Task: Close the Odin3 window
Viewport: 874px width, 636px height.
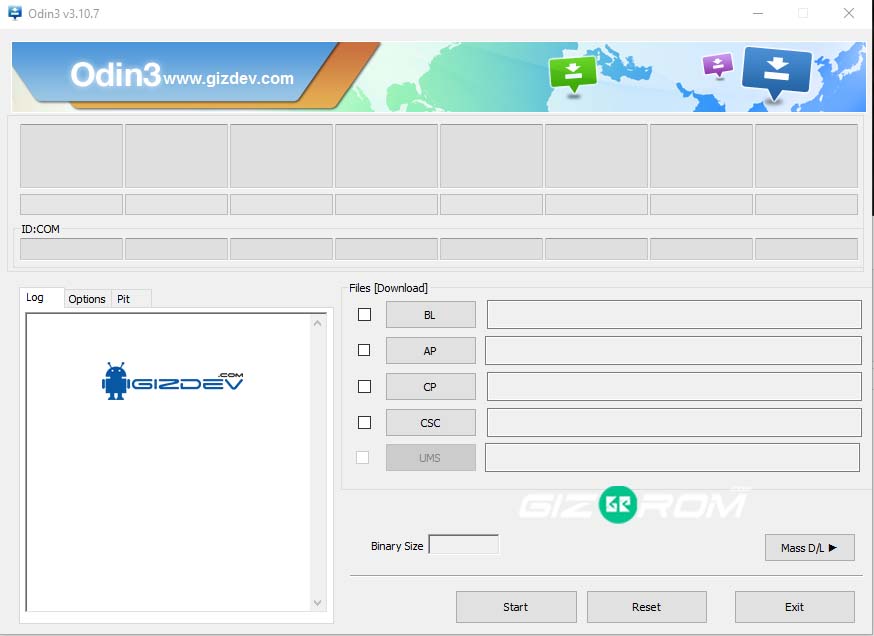Action: pyautogui.click(x=848, y=13)
